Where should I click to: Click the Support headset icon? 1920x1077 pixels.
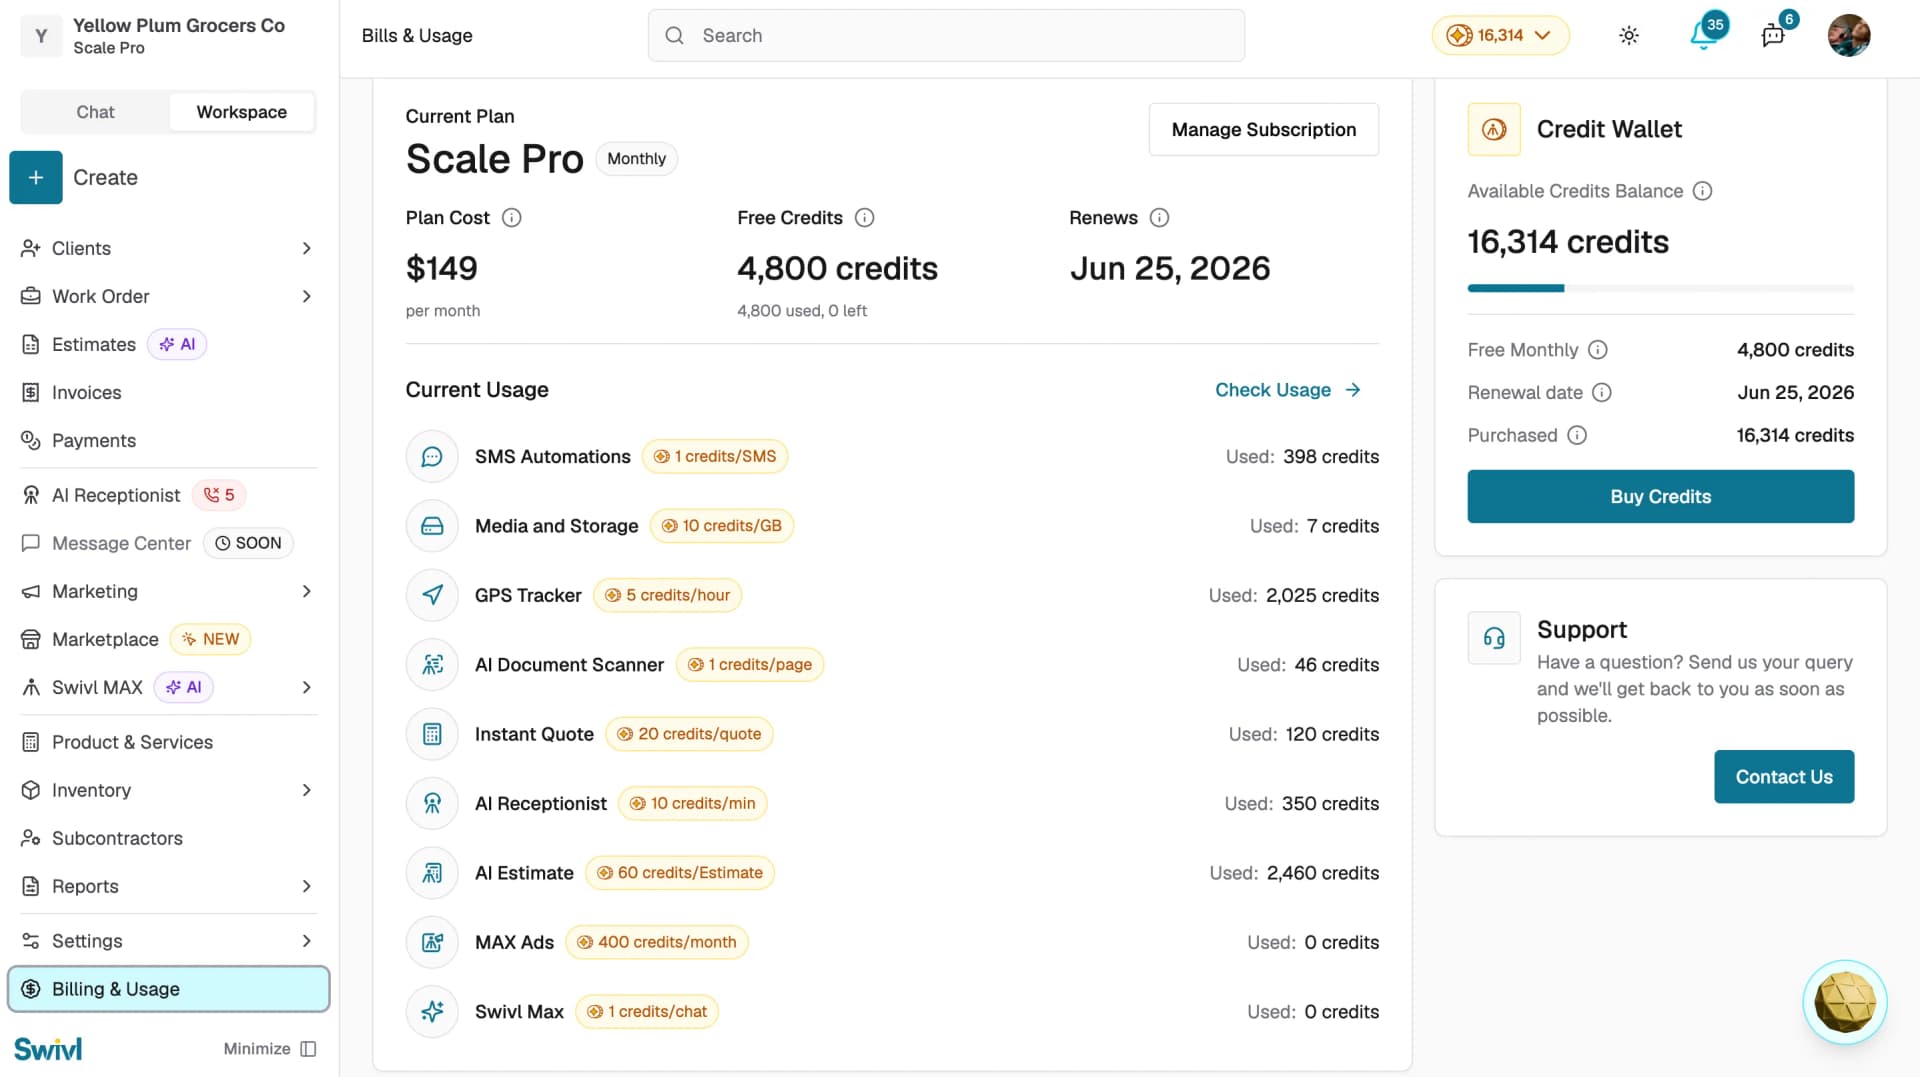[x=1494, y=638]
